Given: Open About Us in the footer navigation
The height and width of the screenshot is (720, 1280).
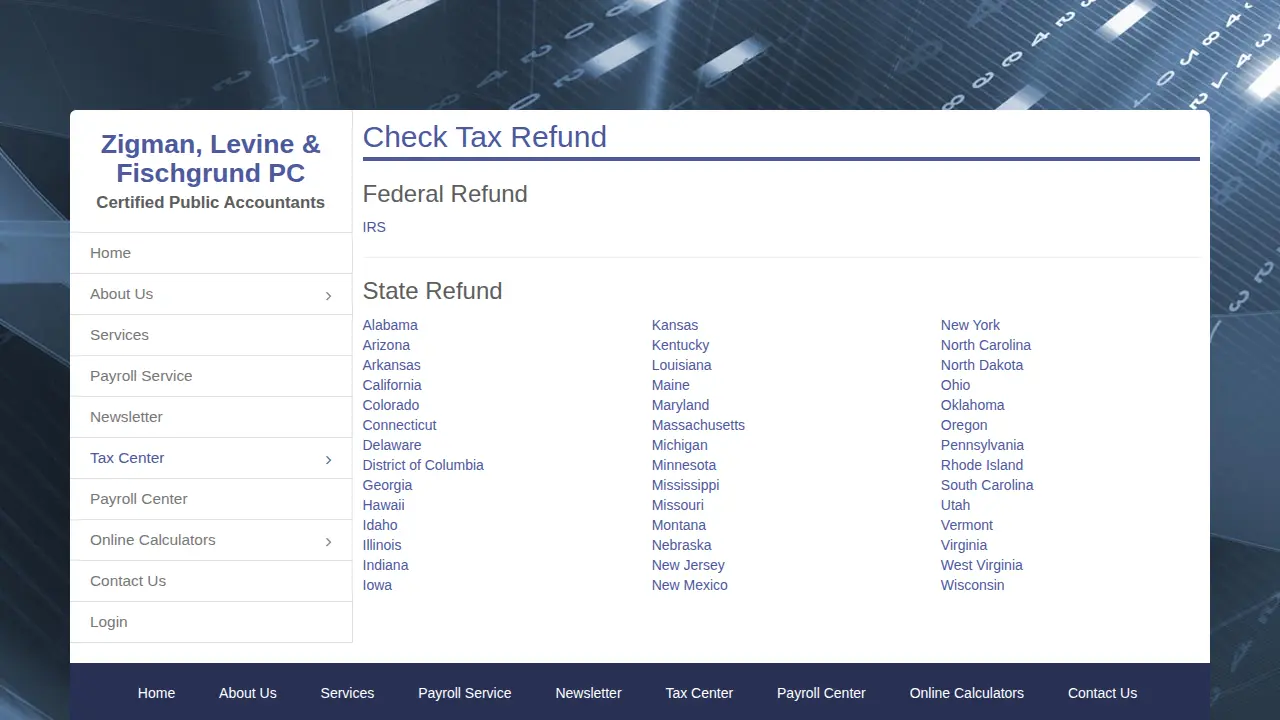Looking at the screenshot, I should pyautogui.click(x=248, y=693).
